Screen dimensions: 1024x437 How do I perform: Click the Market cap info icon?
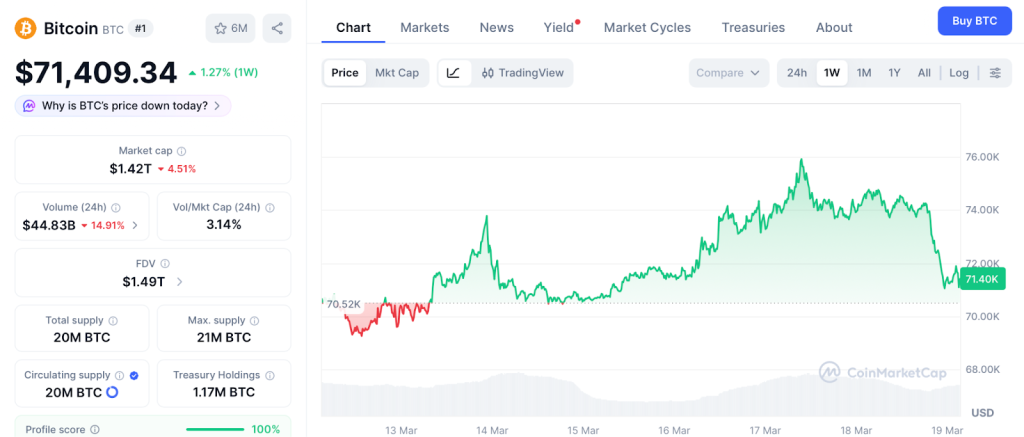(x=181, y=151)
